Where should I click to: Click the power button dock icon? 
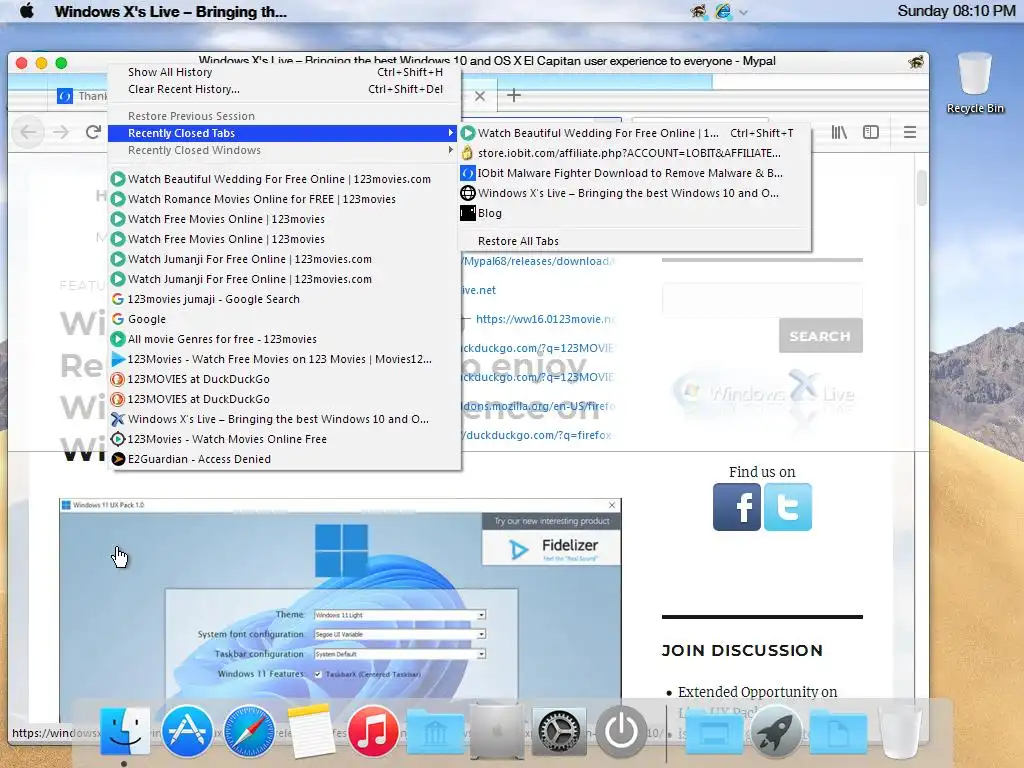point(621,731)
